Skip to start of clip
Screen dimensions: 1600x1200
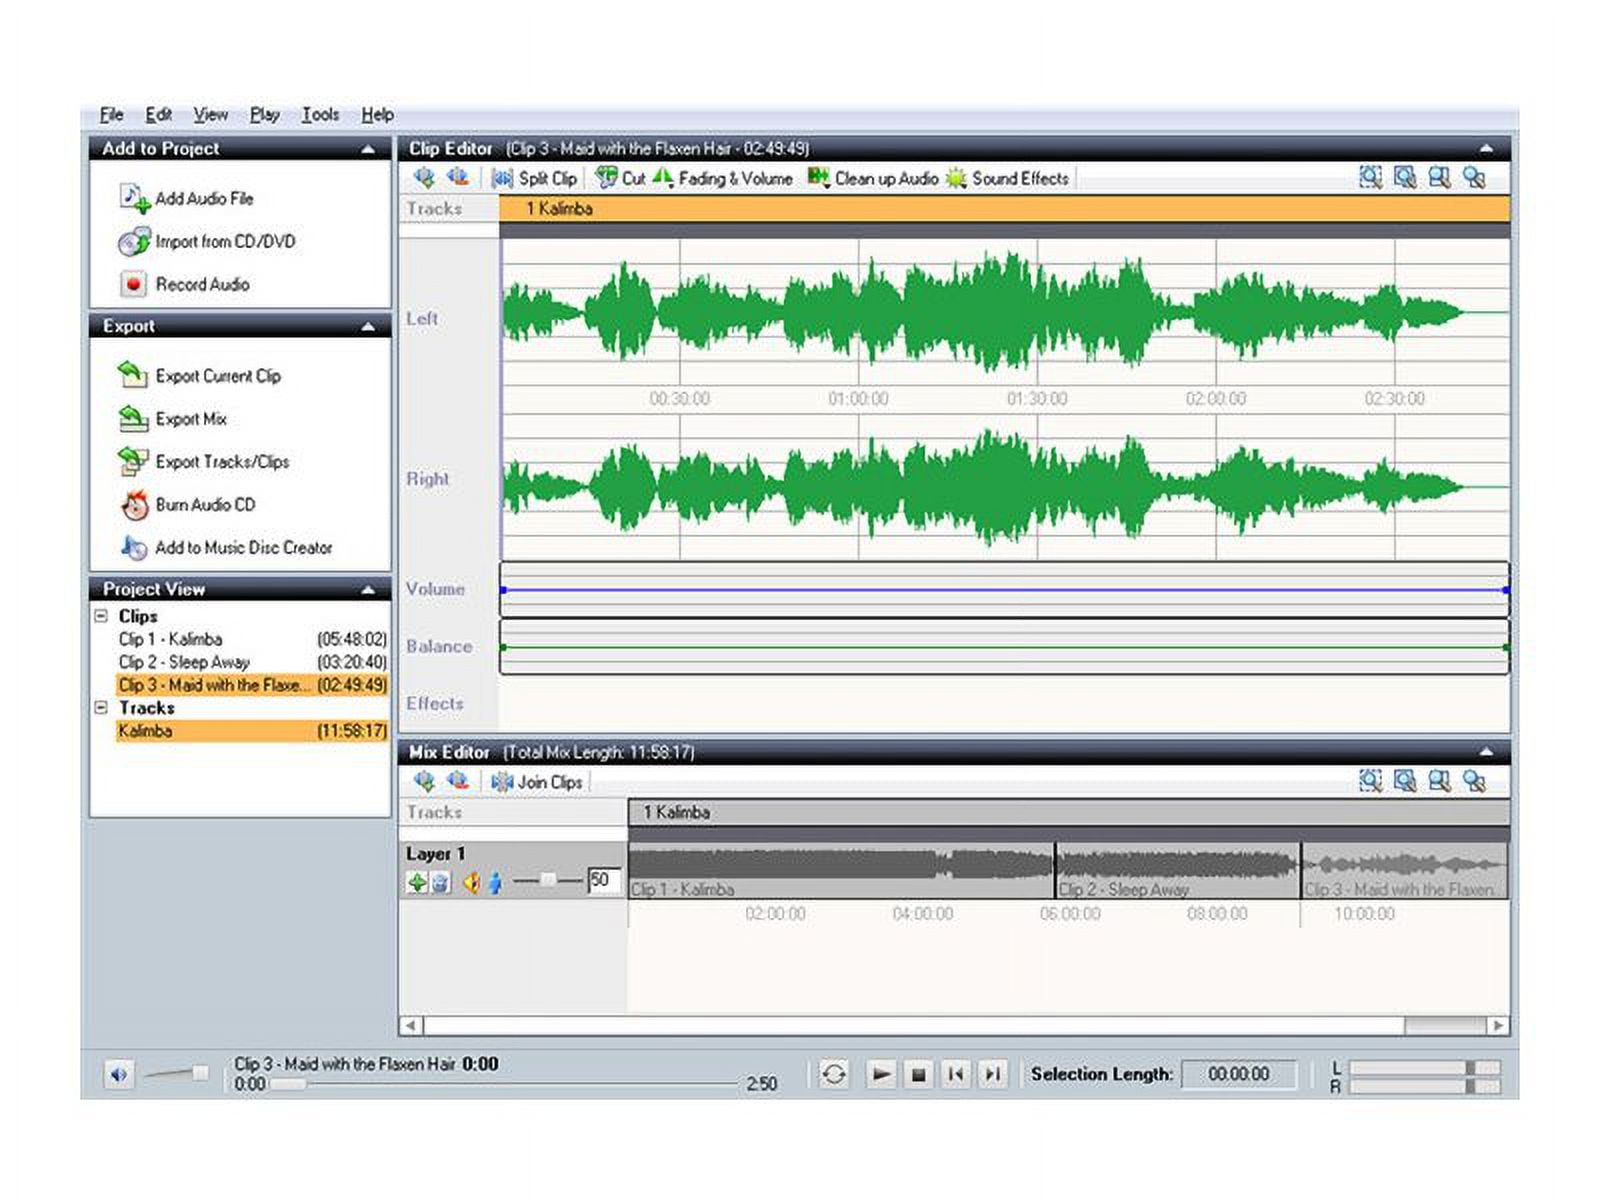(955, 1074)
